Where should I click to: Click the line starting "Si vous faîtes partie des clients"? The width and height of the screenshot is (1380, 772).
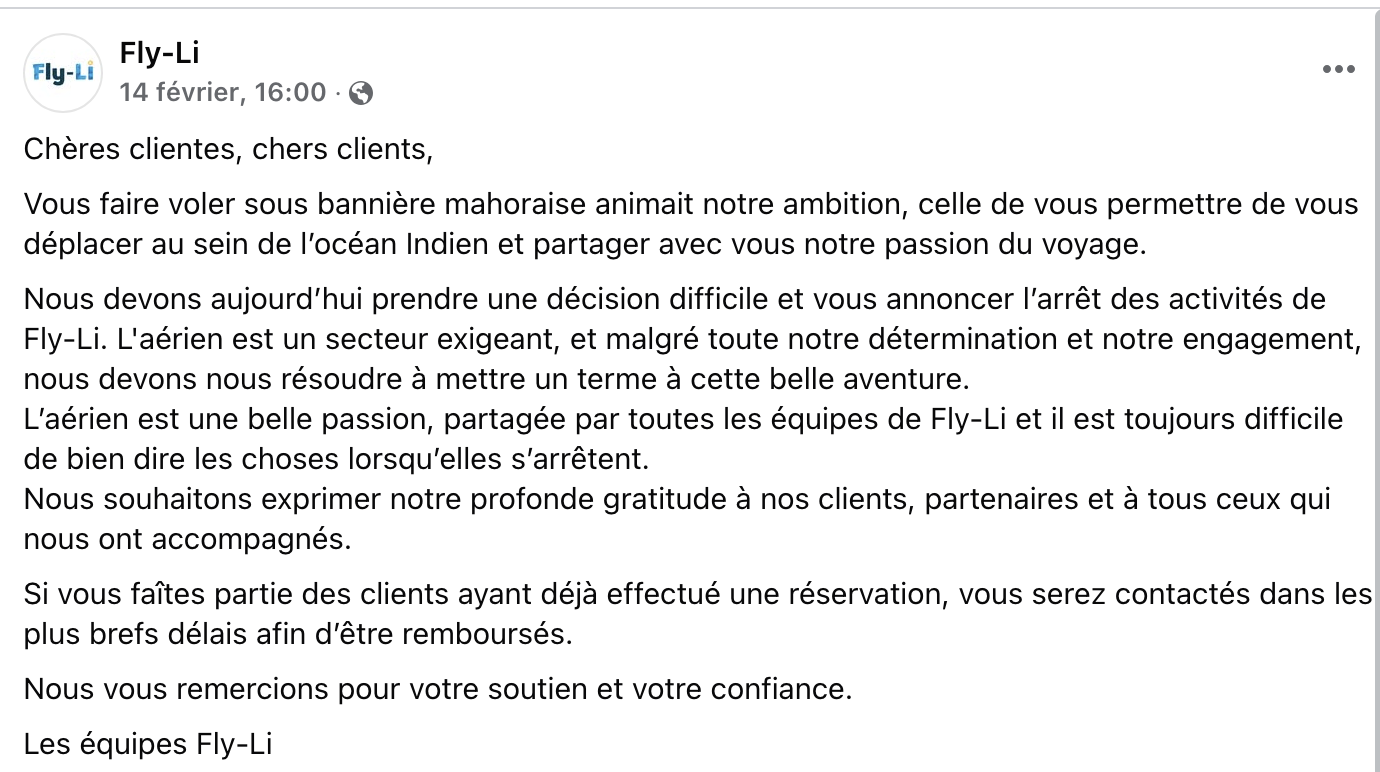click(x=697, y=594)
